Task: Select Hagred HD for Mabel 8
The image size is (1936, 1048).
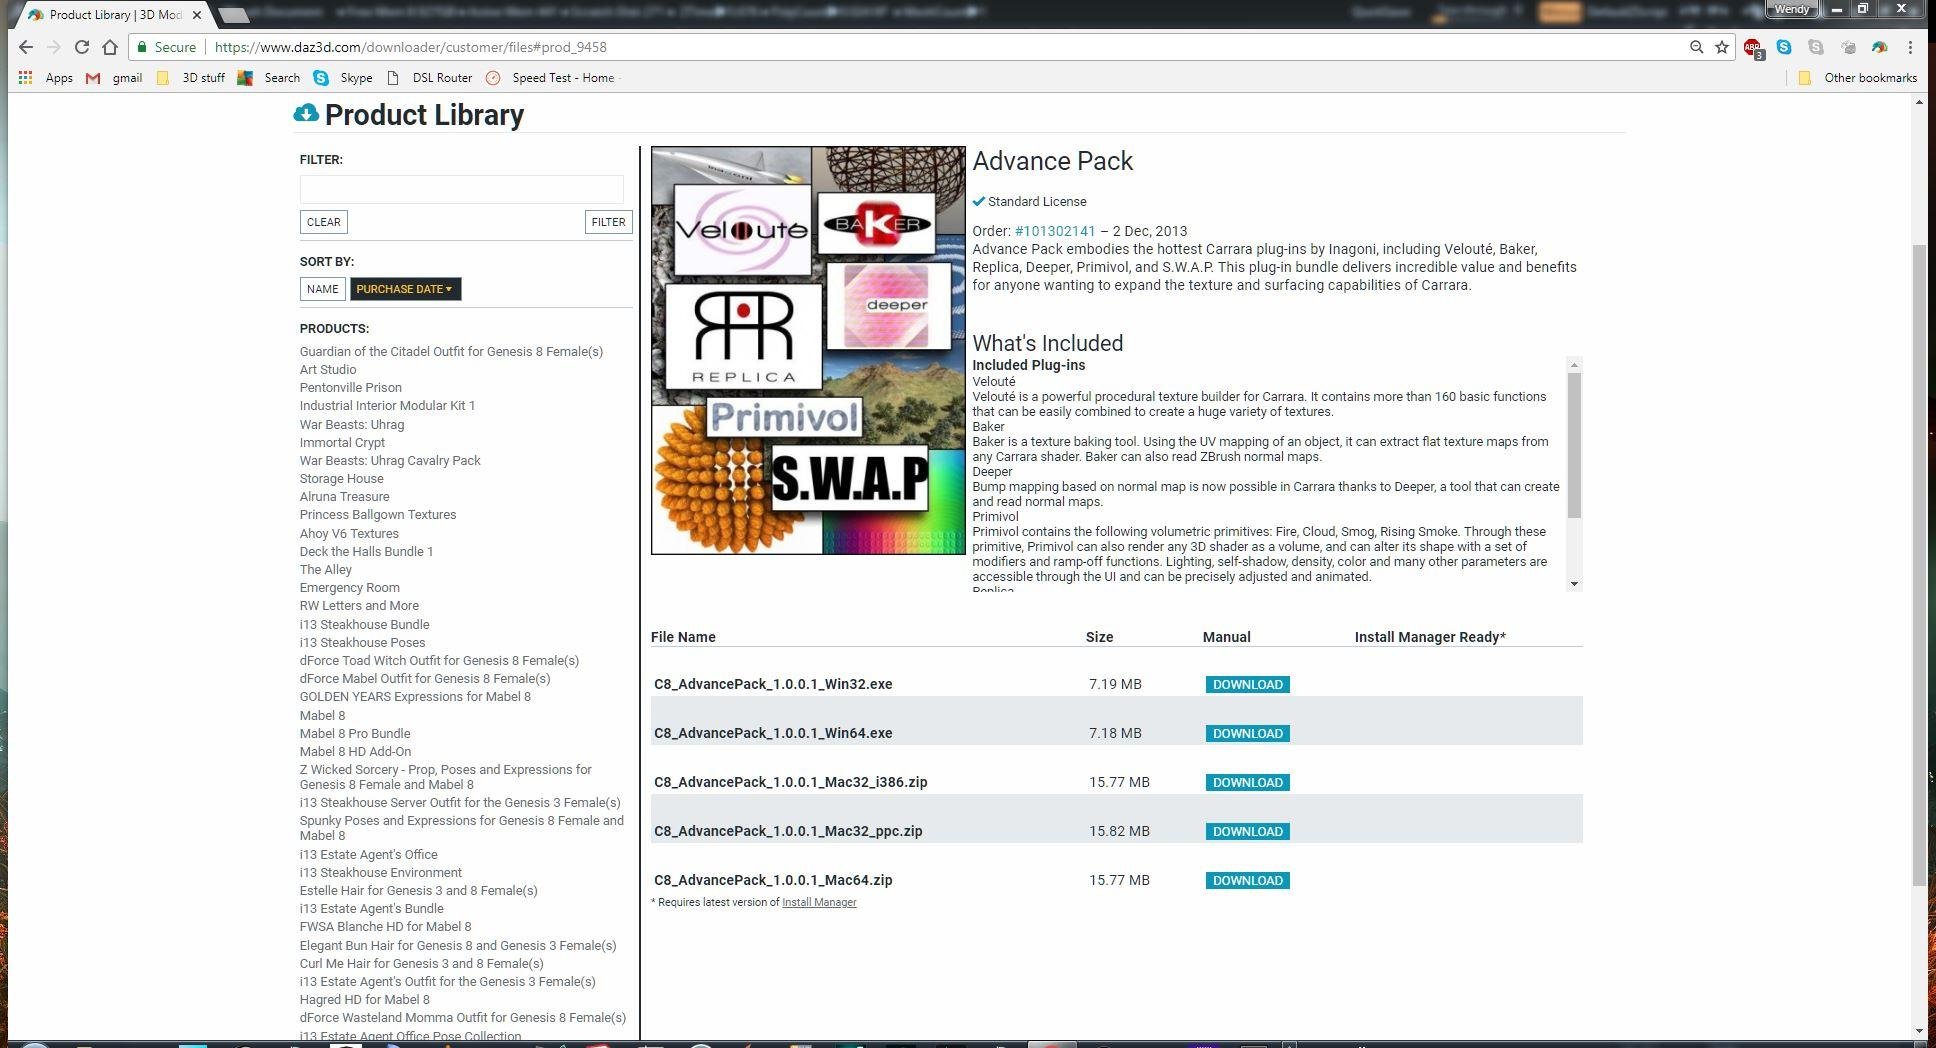Action: (365, 1000)
